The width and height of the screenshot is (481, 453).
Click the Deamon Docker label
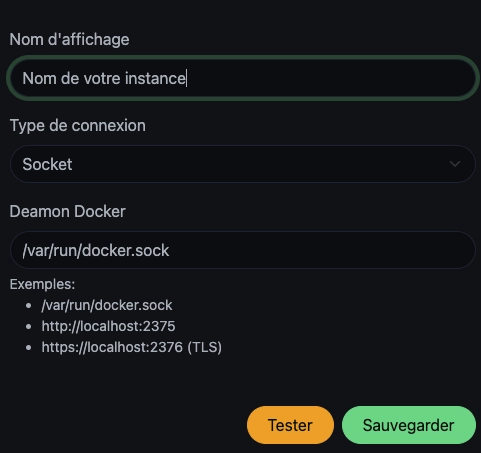pos(68,211)
